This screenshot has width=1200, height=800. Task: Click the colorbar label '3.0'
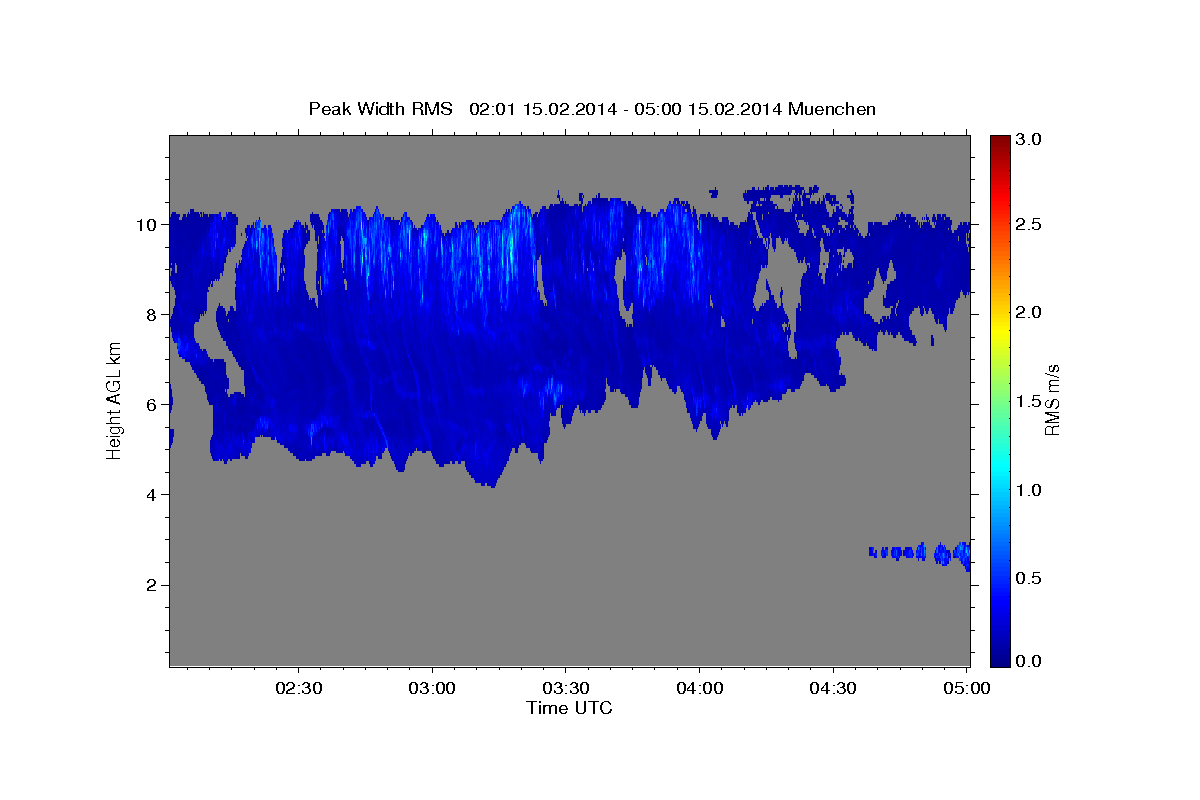pos(1029,140)
